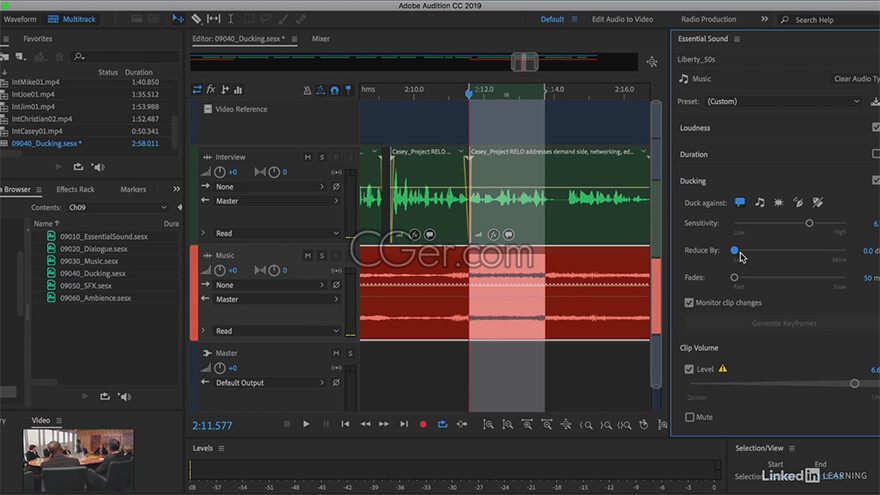Duck against Dialogue clips icon
The image size is (880, 495).
pyautogui.click(x=740, y=203)
